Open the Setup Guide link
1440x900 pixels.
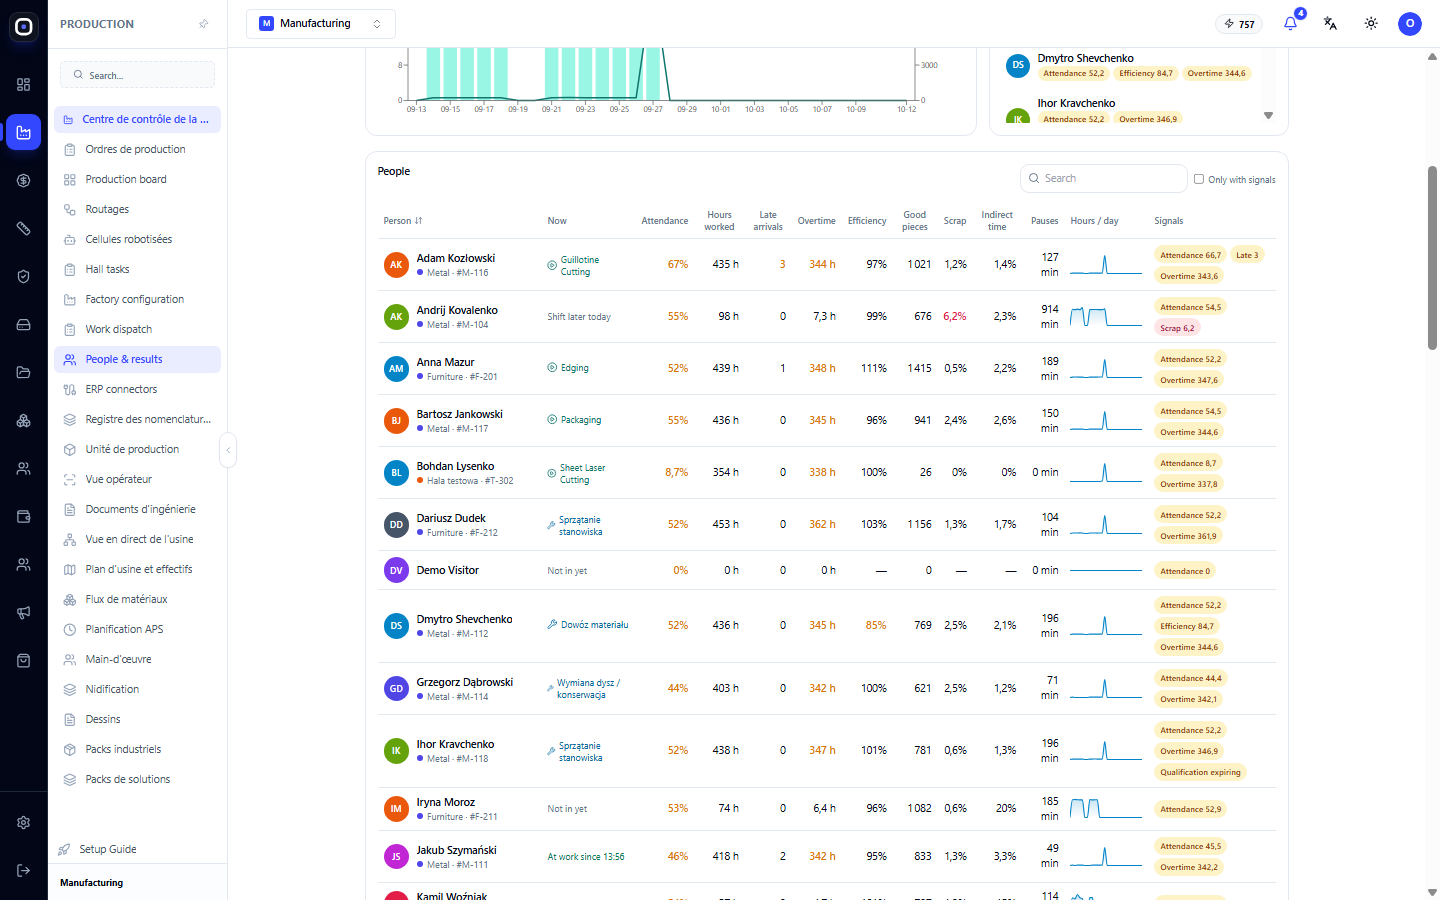tap(108, 849)
